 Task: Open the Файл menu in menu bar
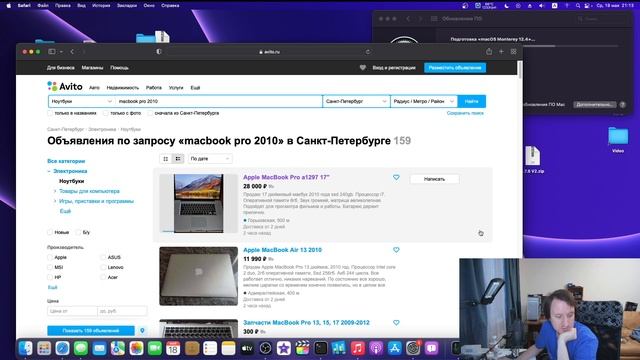(x=43, y=6)
